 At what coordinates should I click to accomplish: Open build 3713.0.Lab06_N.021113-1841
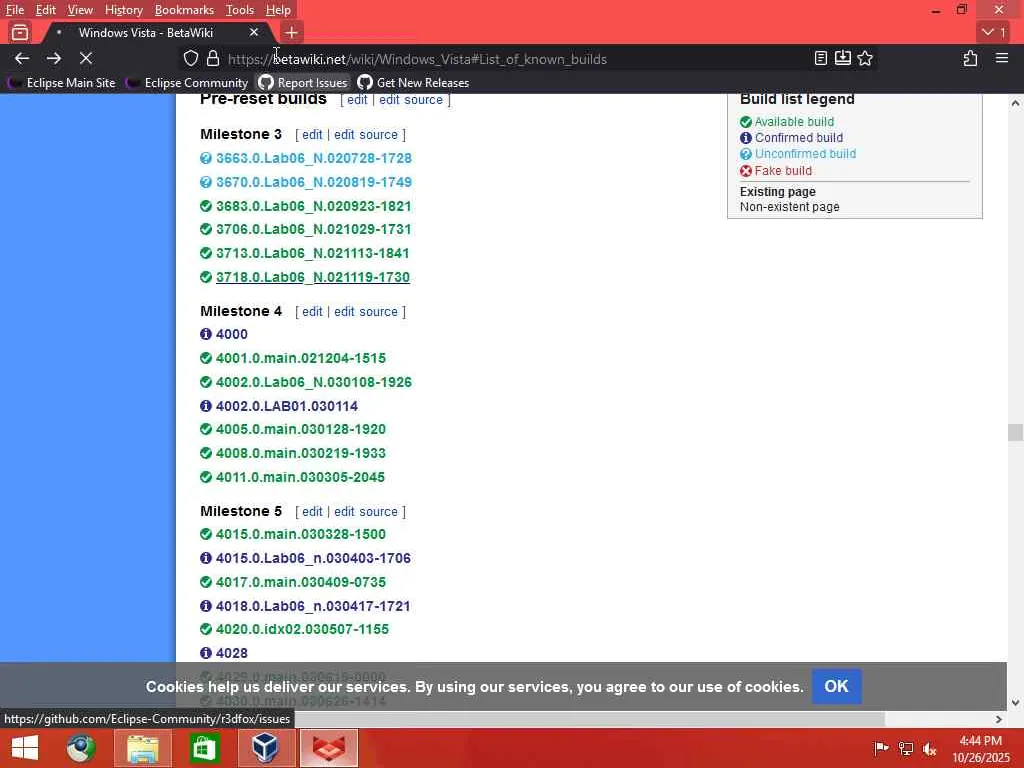pos(312,253)
